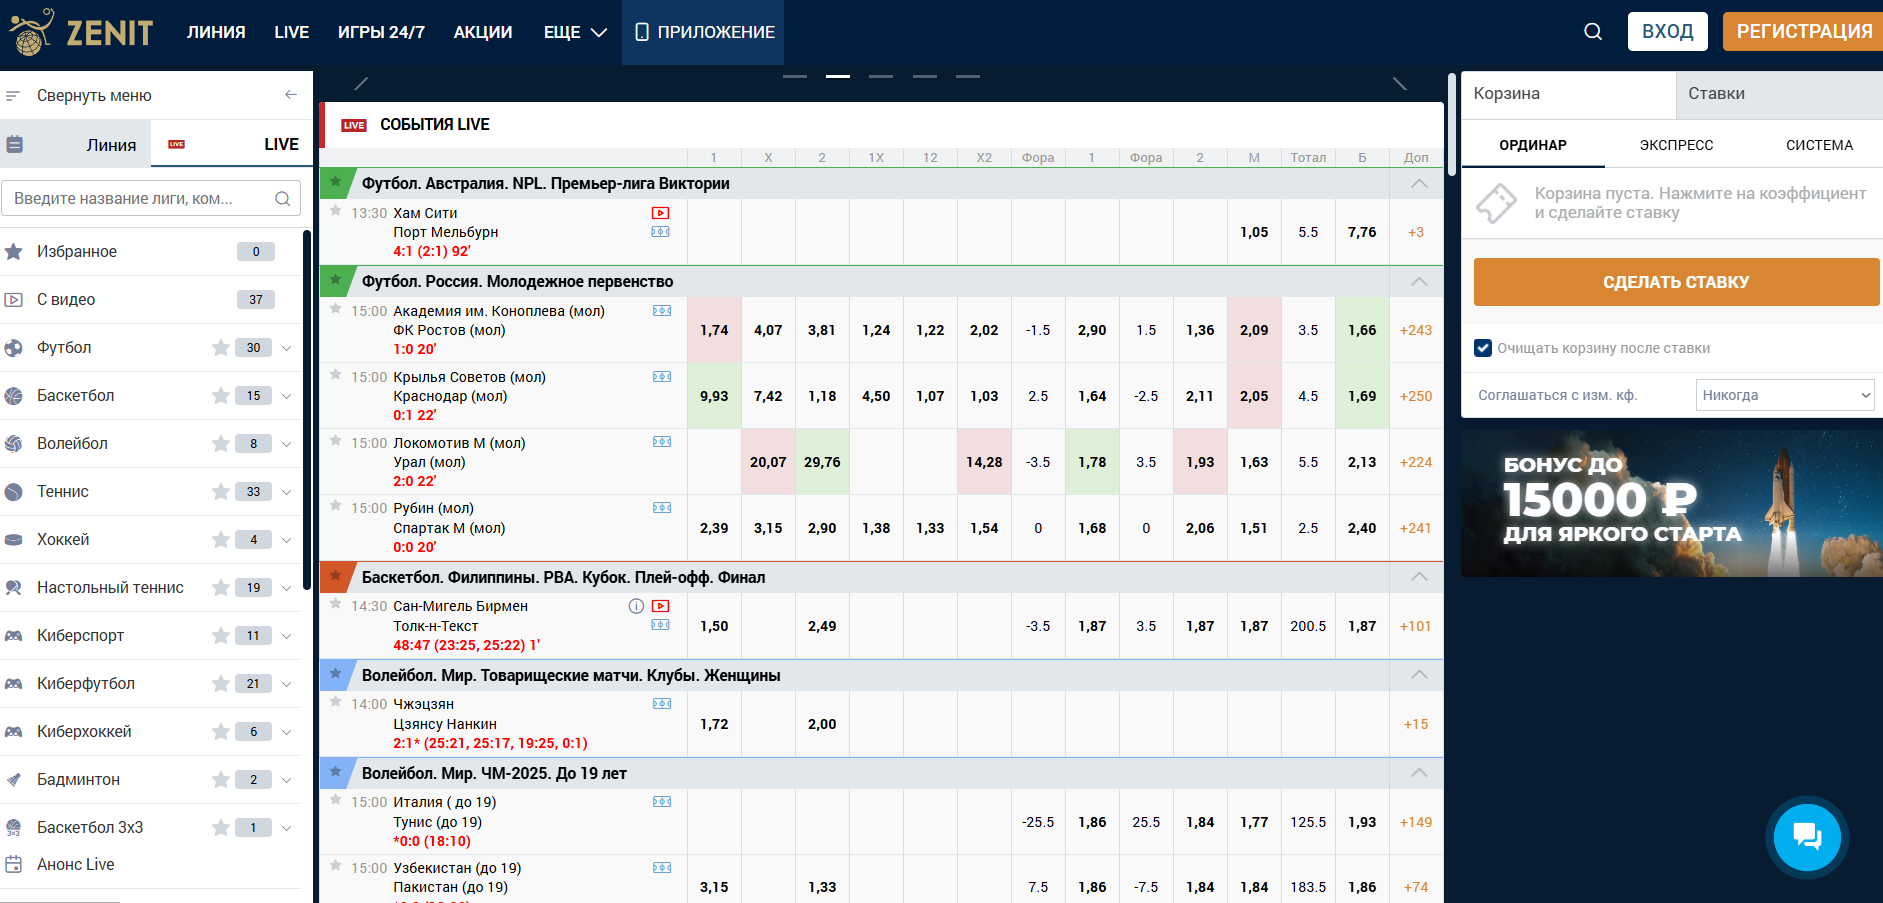This screenshot has height=903, width=1883.
Task: Next banner arrow at top right
Action: [x=1400, y=84]
